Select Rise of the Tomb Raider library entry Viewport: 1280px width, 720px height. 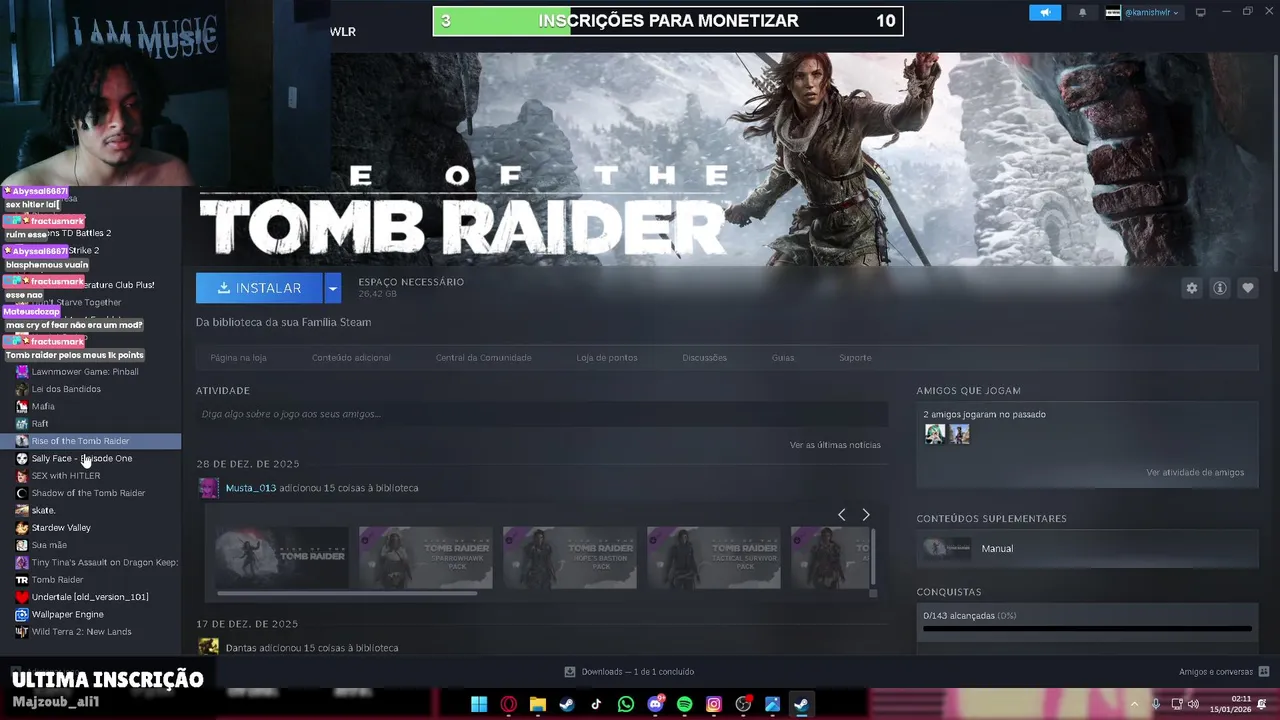[90, 441]
